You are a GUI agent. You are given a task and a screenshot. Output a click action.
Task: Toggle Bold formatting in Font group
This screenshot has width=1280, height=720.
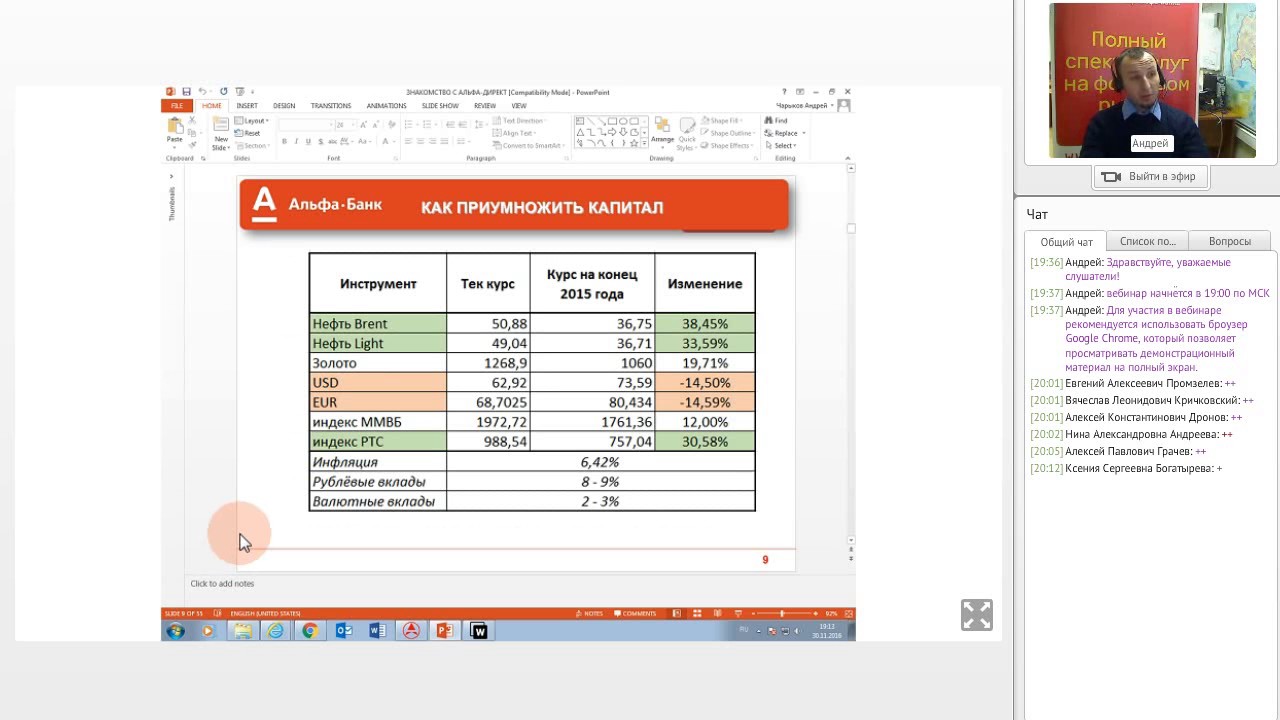coord(284,141)
